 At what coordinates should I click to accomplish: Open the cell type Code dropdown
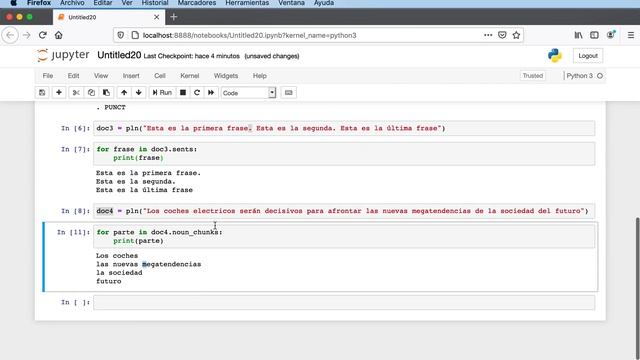pyautogui.click(x=249, y=93)
